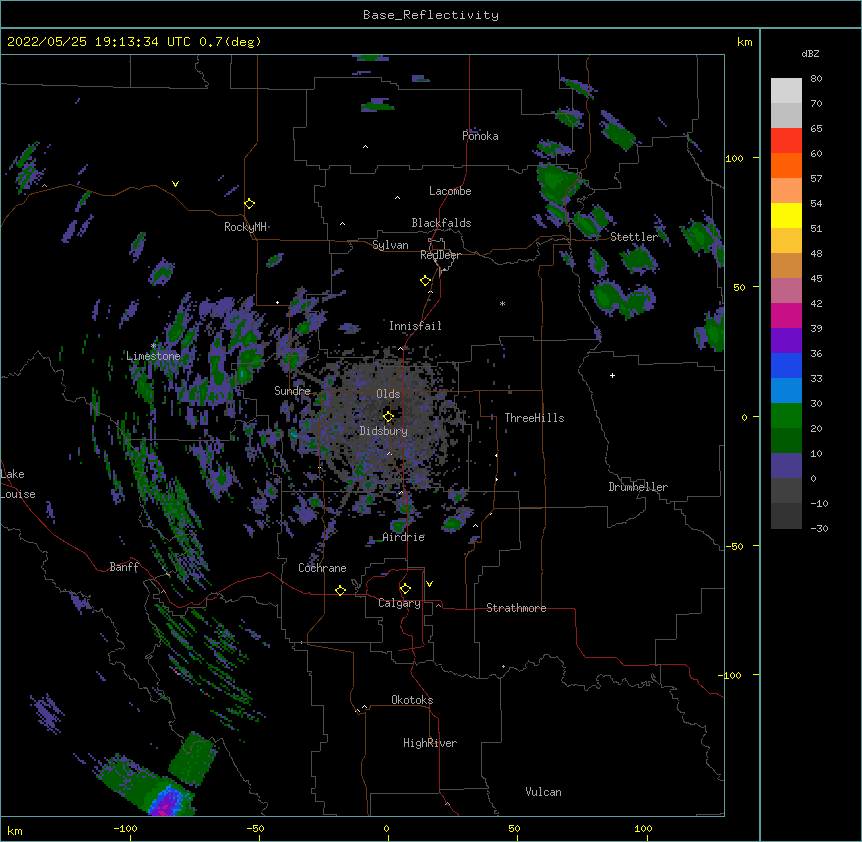The image size is (862, 842).
Task: Select the Banff label
Action: click(124, 567)
